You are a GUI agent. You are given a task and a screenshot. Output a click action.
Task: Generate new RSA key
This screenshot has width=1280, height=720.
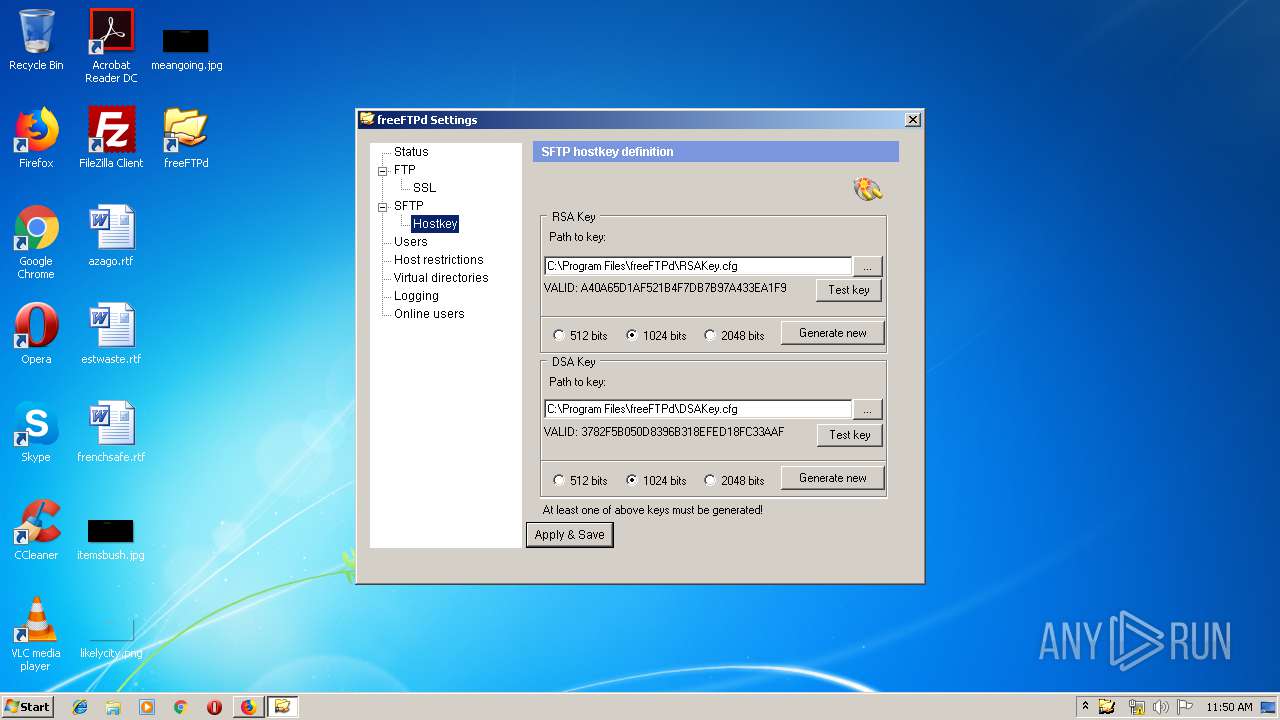point(832,333)
